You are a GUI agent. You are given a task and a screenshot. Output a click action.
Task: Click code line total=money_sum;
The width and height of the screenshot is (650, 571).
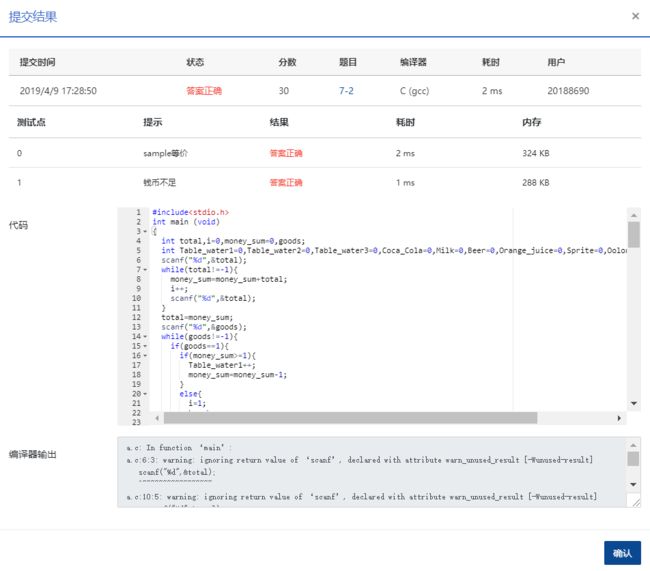(x=197, y=318)
